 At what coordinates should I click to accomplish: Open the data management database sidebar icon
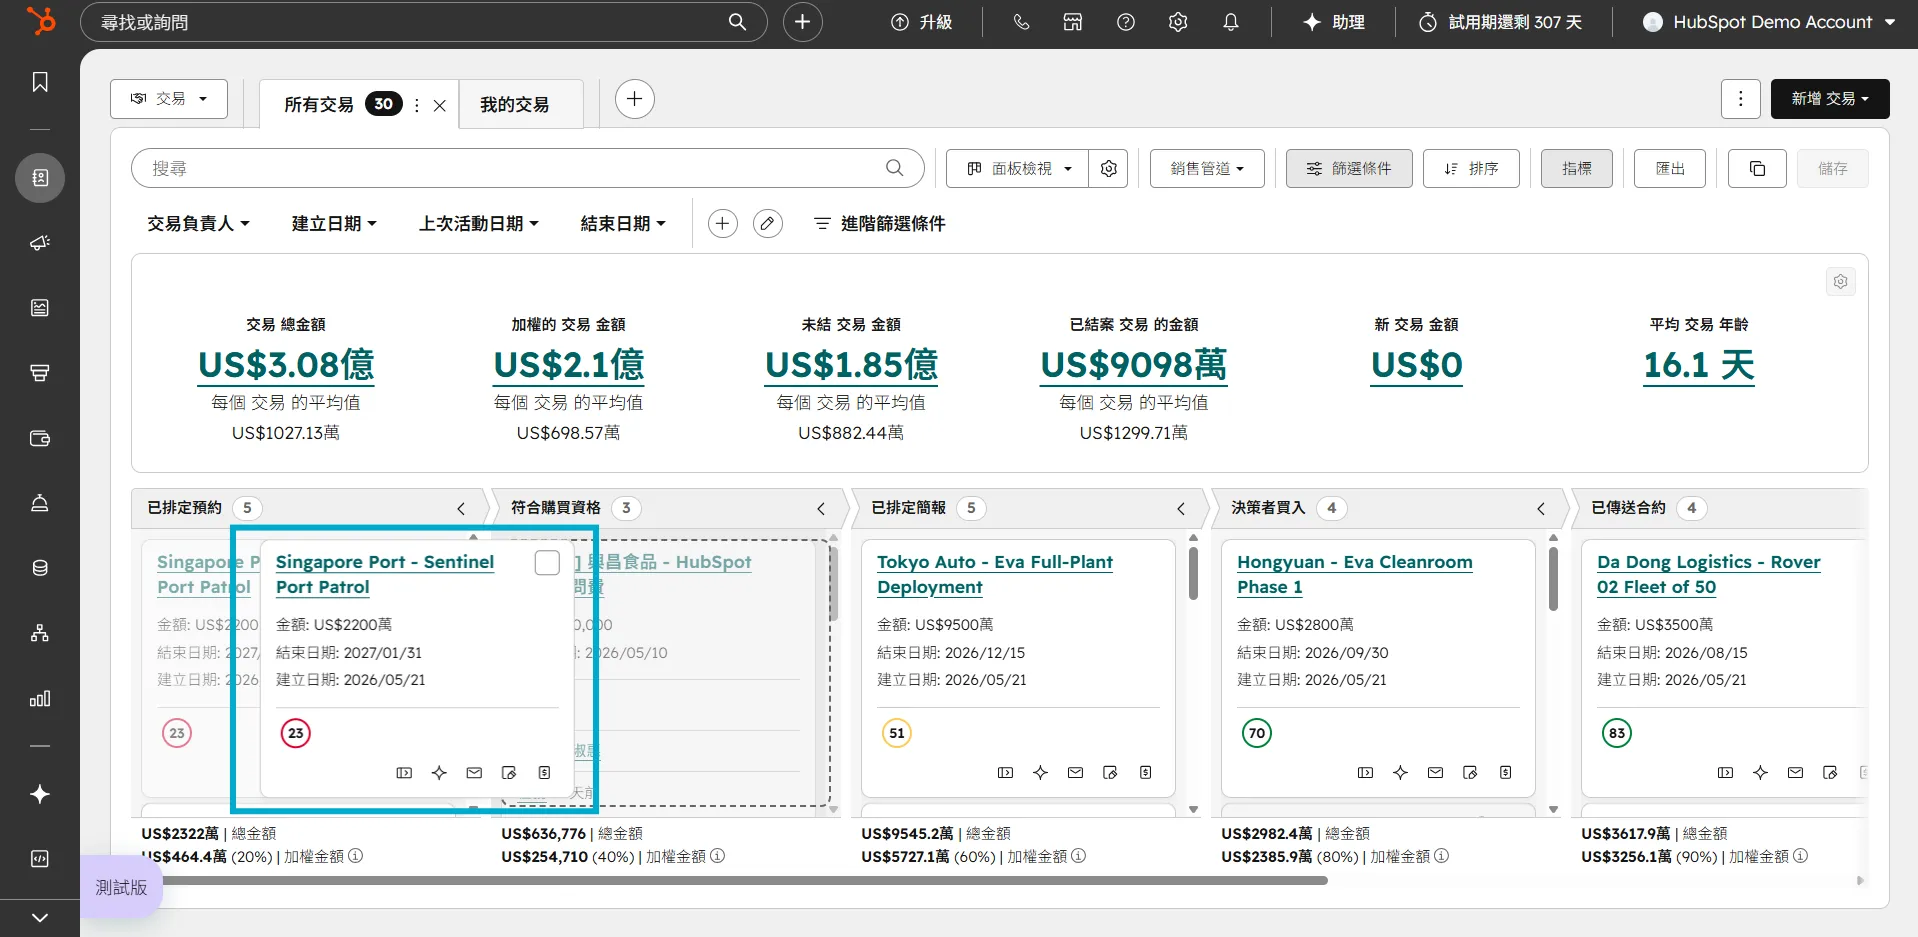[x=40, y=568]
